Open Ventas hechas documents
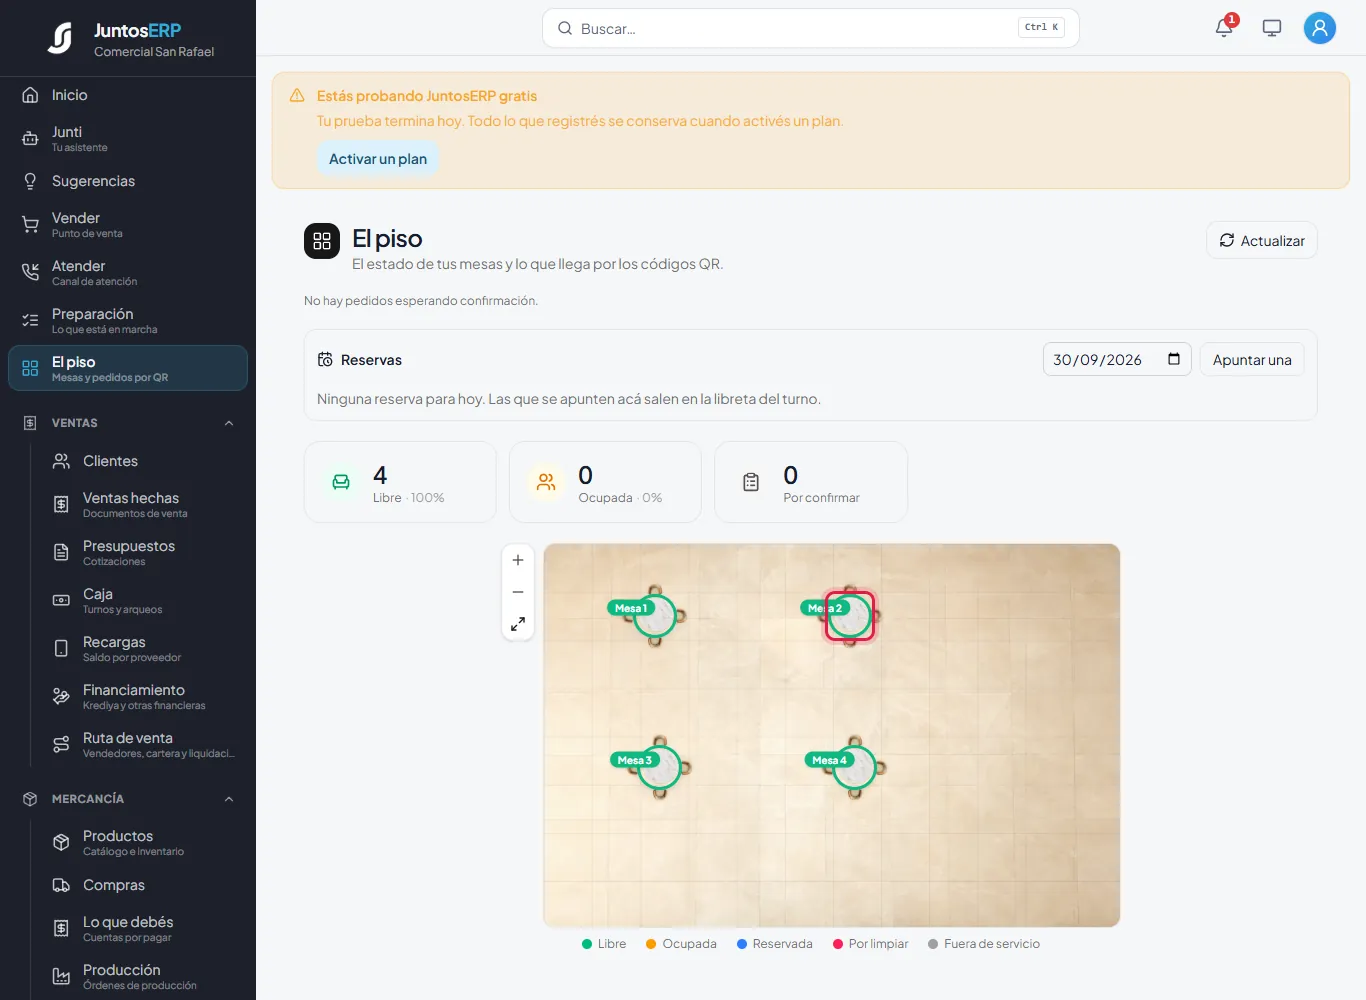This screenshot has width=1366, height=1000. [x=143, y=504]
